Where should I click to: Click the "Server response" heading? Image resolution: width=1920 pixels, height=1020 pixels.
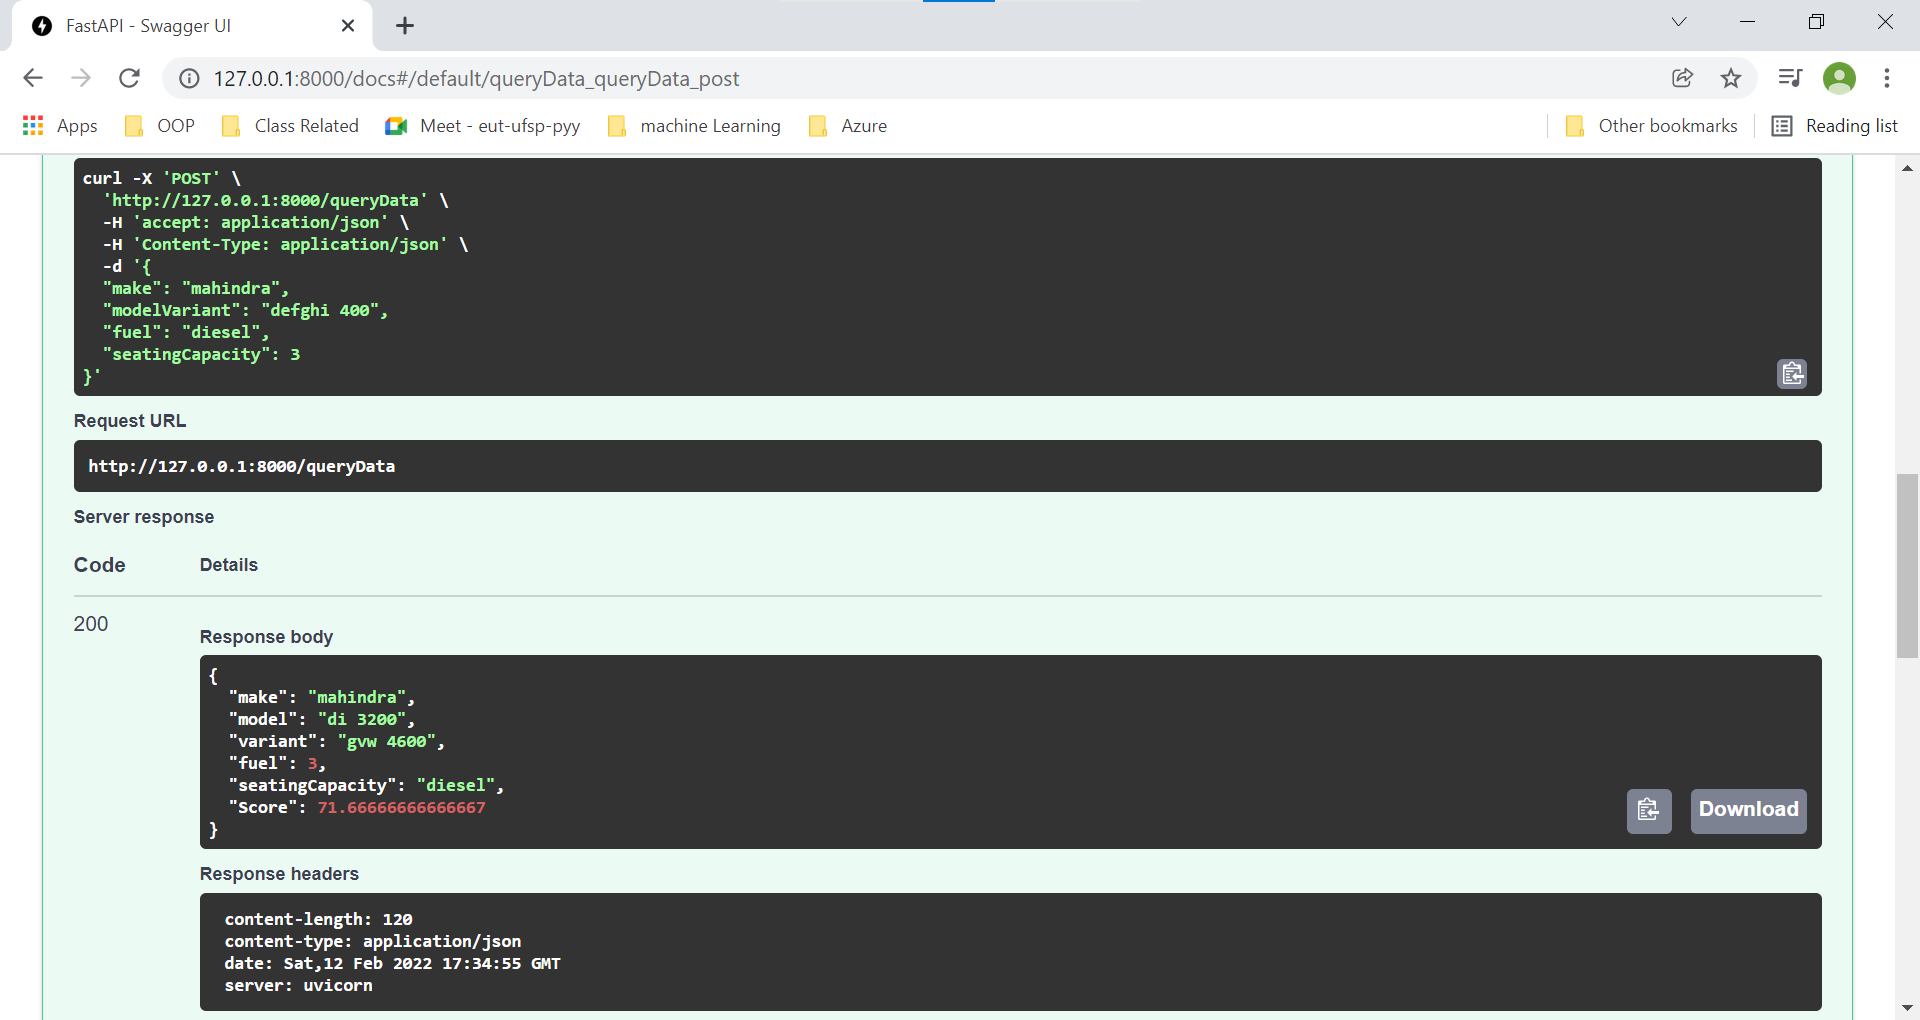pos(144,517)
